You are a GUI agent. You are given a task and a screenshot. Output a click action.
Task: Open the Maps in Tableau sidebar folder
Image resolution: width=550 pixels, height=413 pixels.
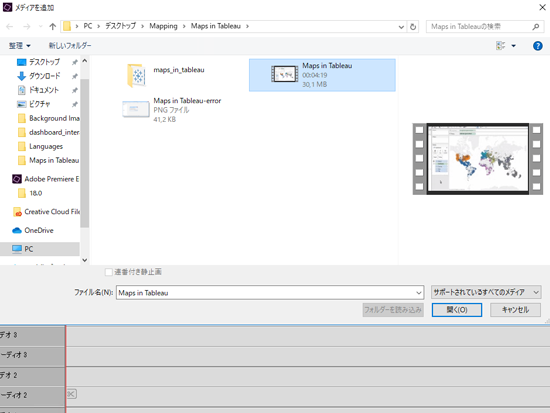coord(48,160)
